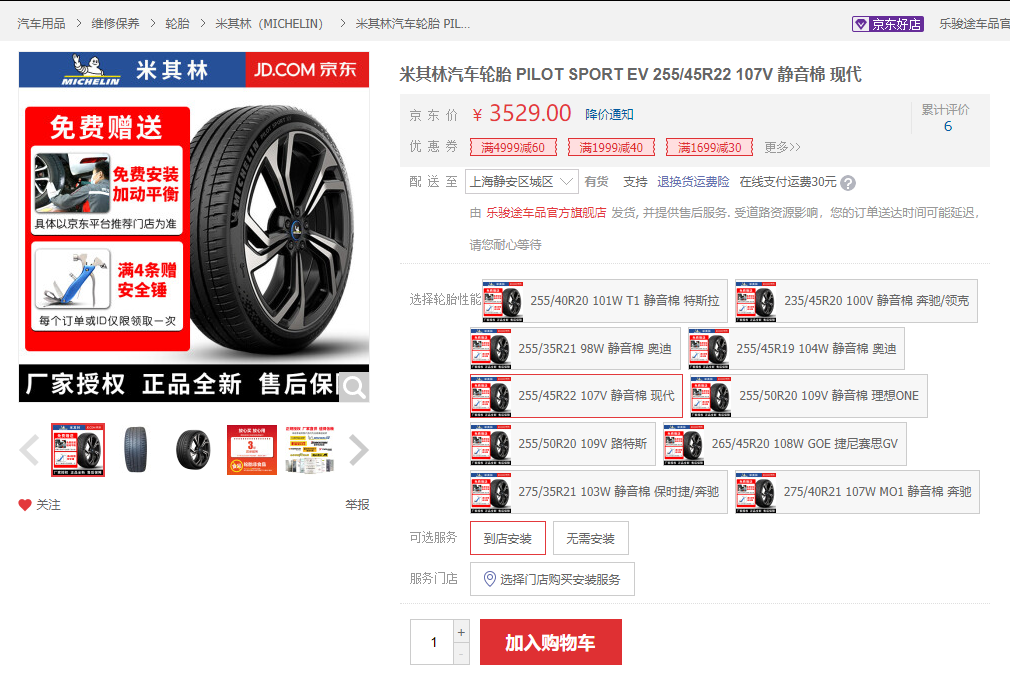Click location pin in 选择门店购买安装服务
1010x685 pixels.
(490, 579)
